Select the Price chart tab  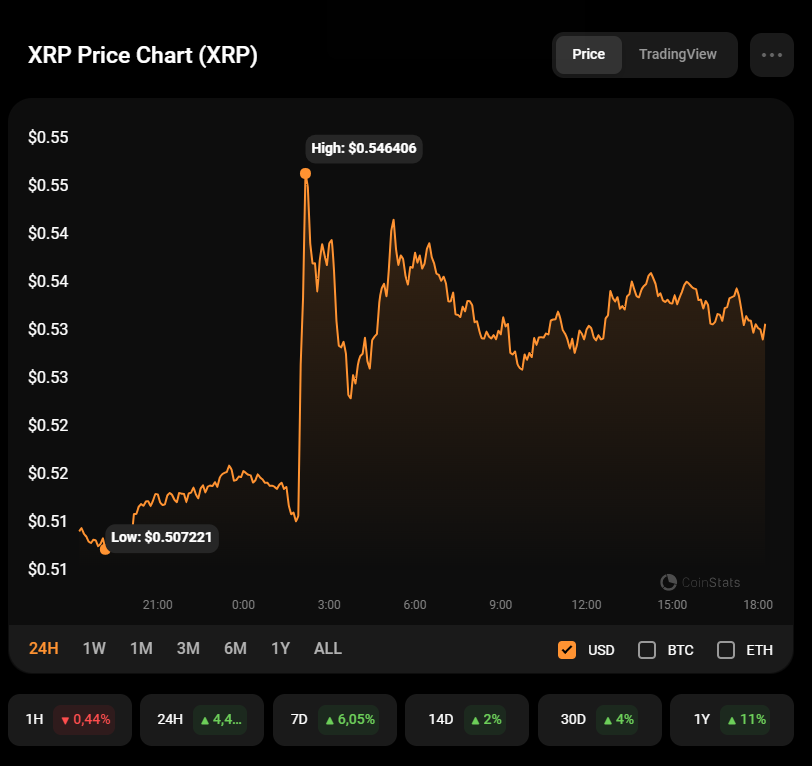click(588, 54)
